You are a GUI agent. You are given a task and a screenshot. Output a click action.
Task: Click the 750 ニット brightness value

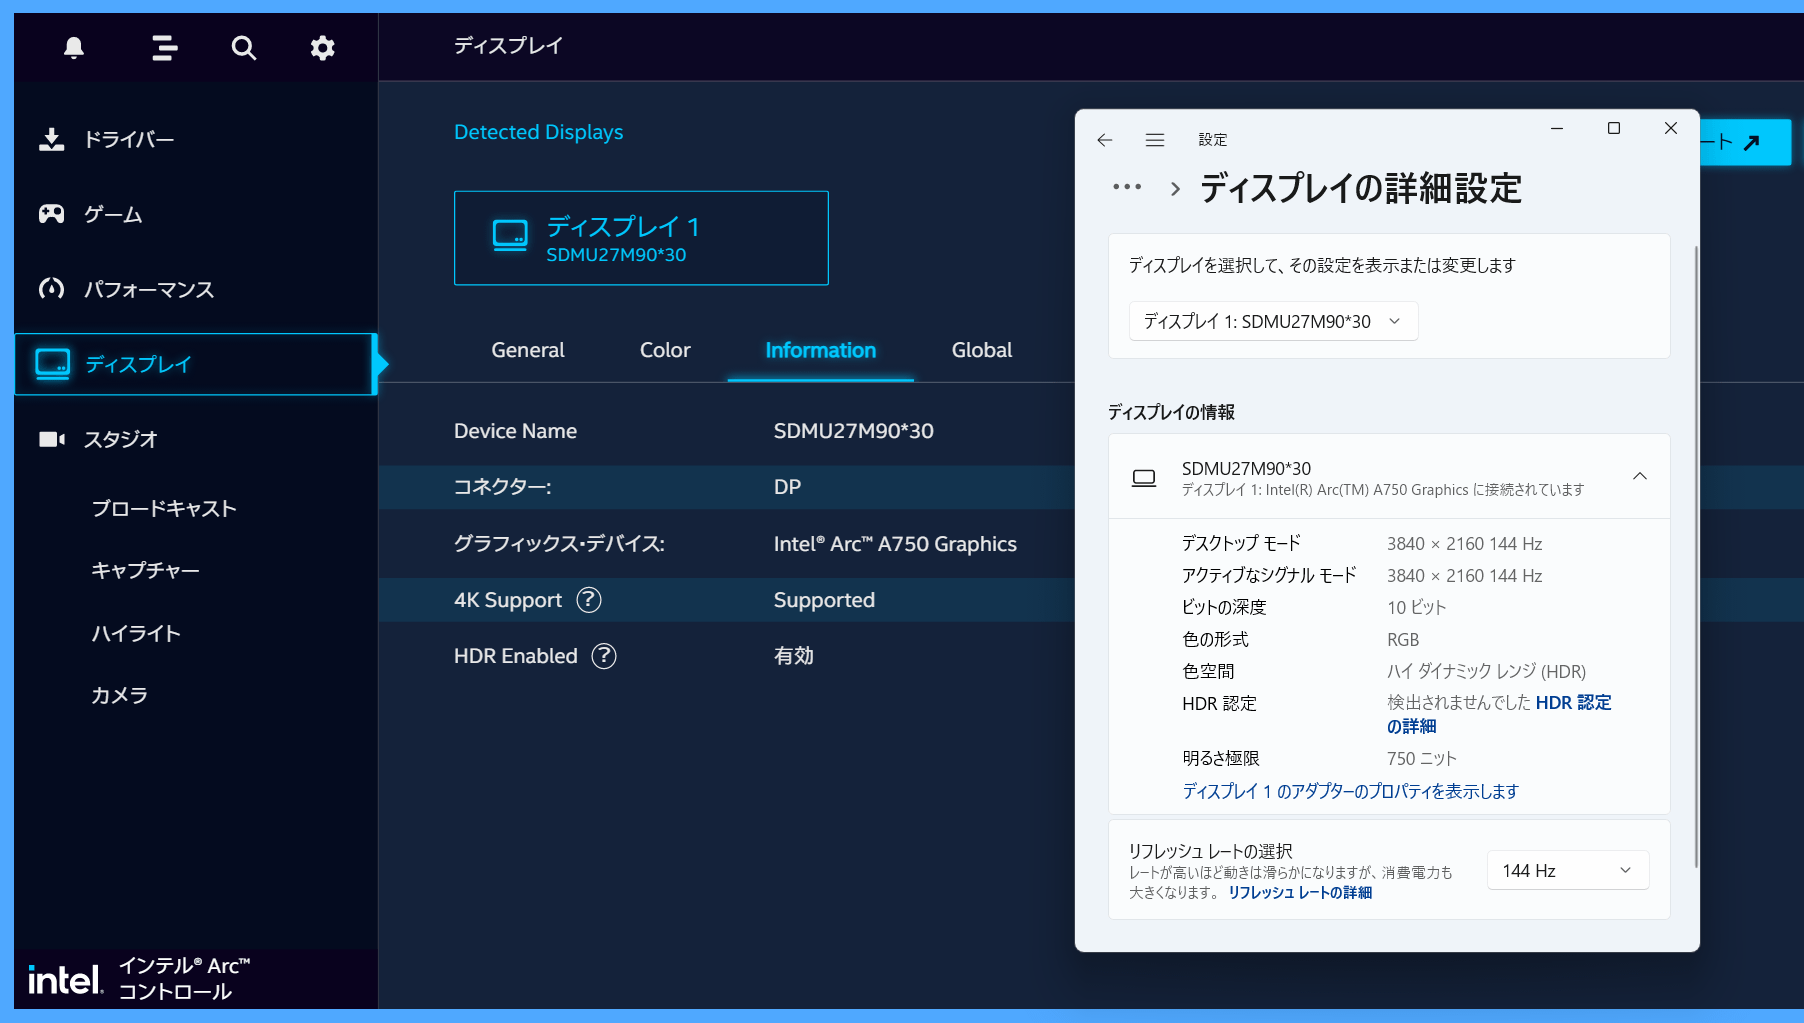(x=1421, y=759)
